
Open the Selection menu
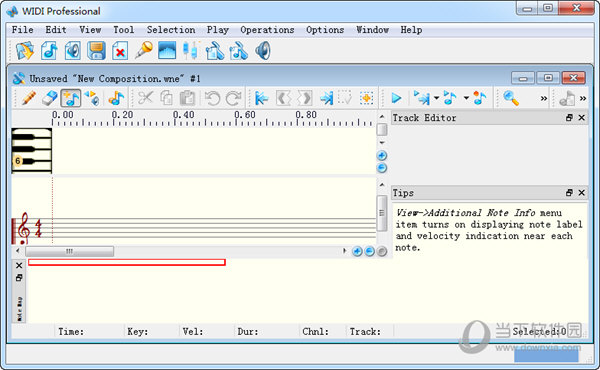[x=171, y=30]
